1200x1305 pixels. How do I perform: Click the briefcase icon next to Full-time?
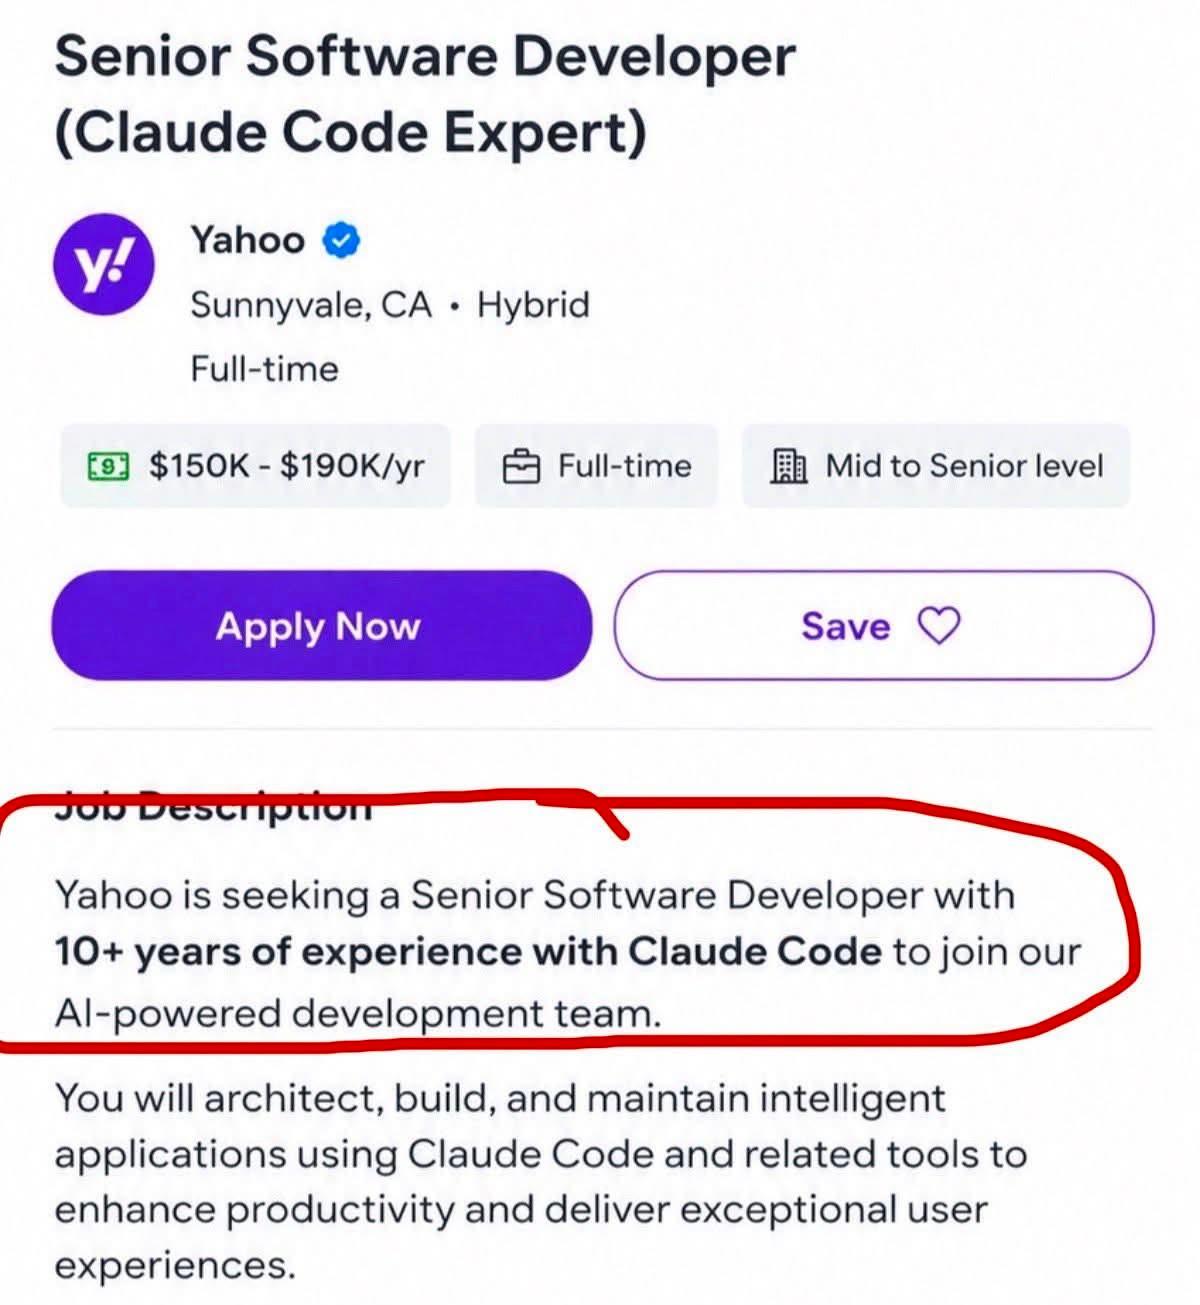click(x=521, y=466)
